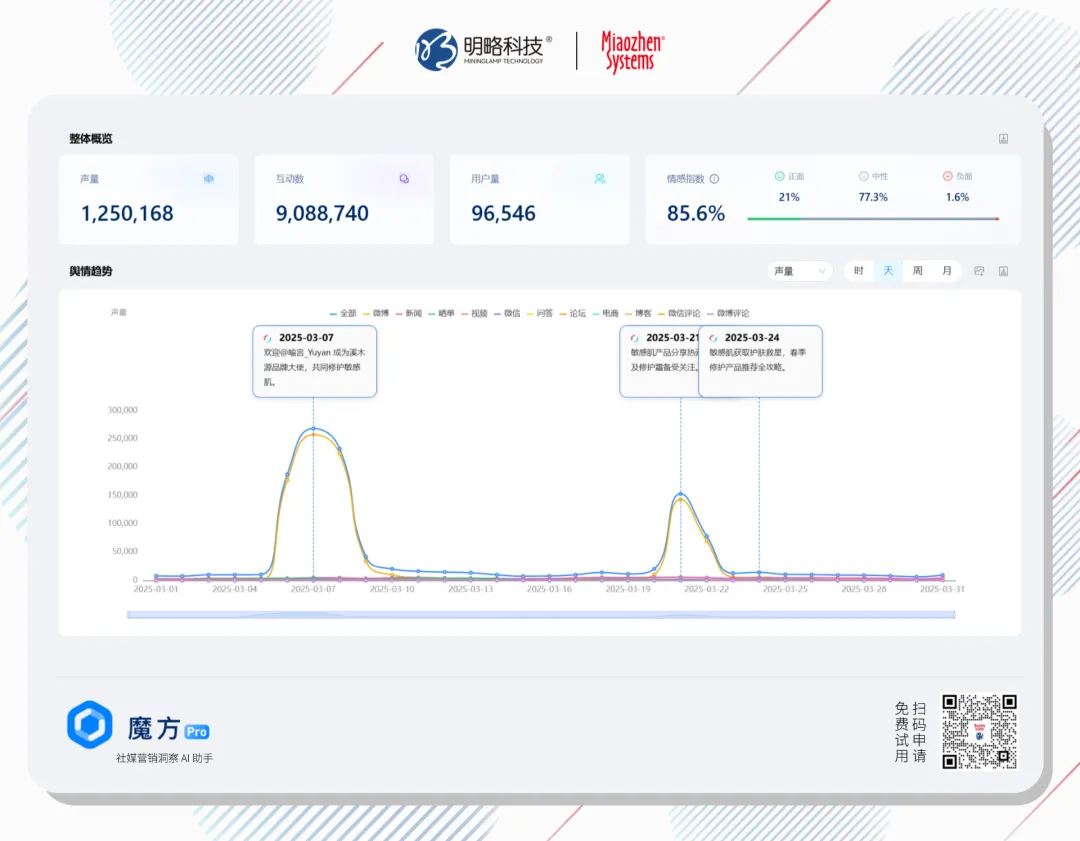
Task: Toggle 晒单 series in chart legend
Action: point(442,313)
